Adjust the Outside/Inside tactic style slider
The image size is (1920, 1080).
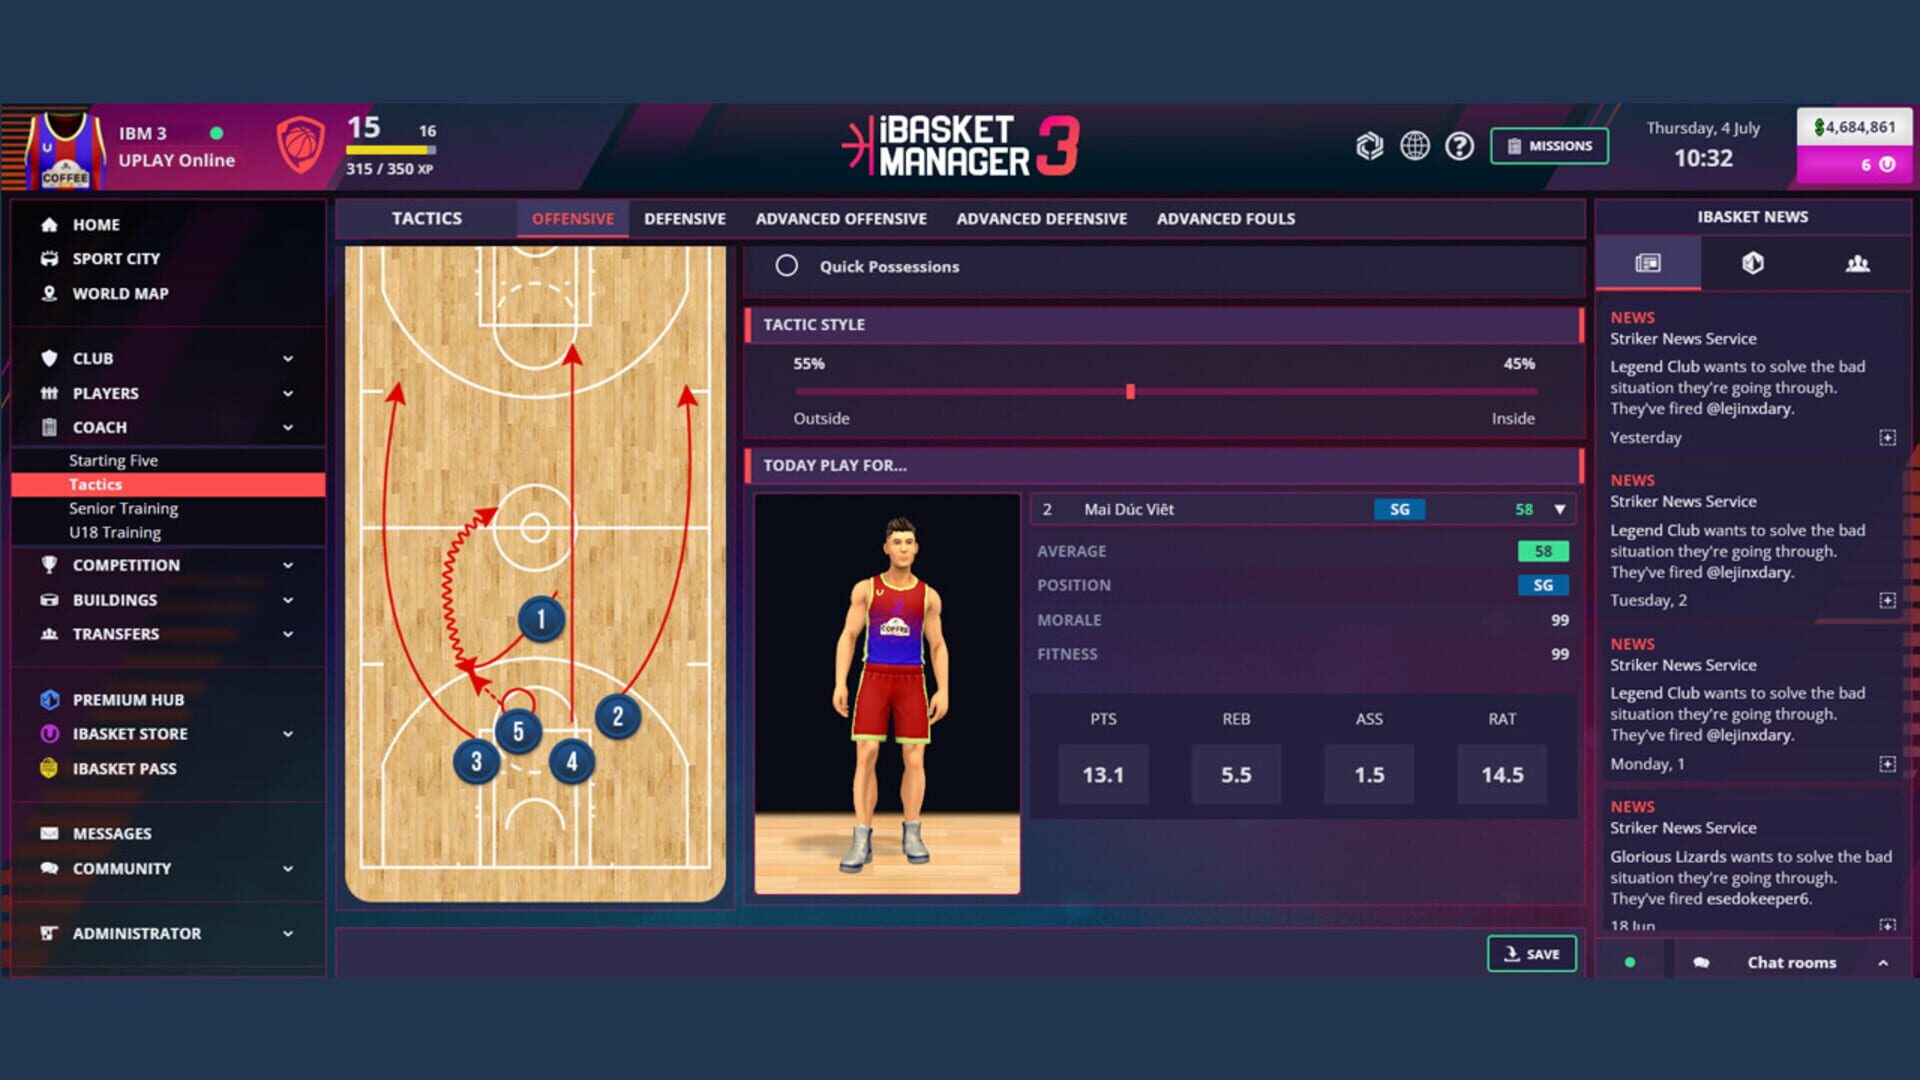pyautogui.click(x=1131, y=392)
